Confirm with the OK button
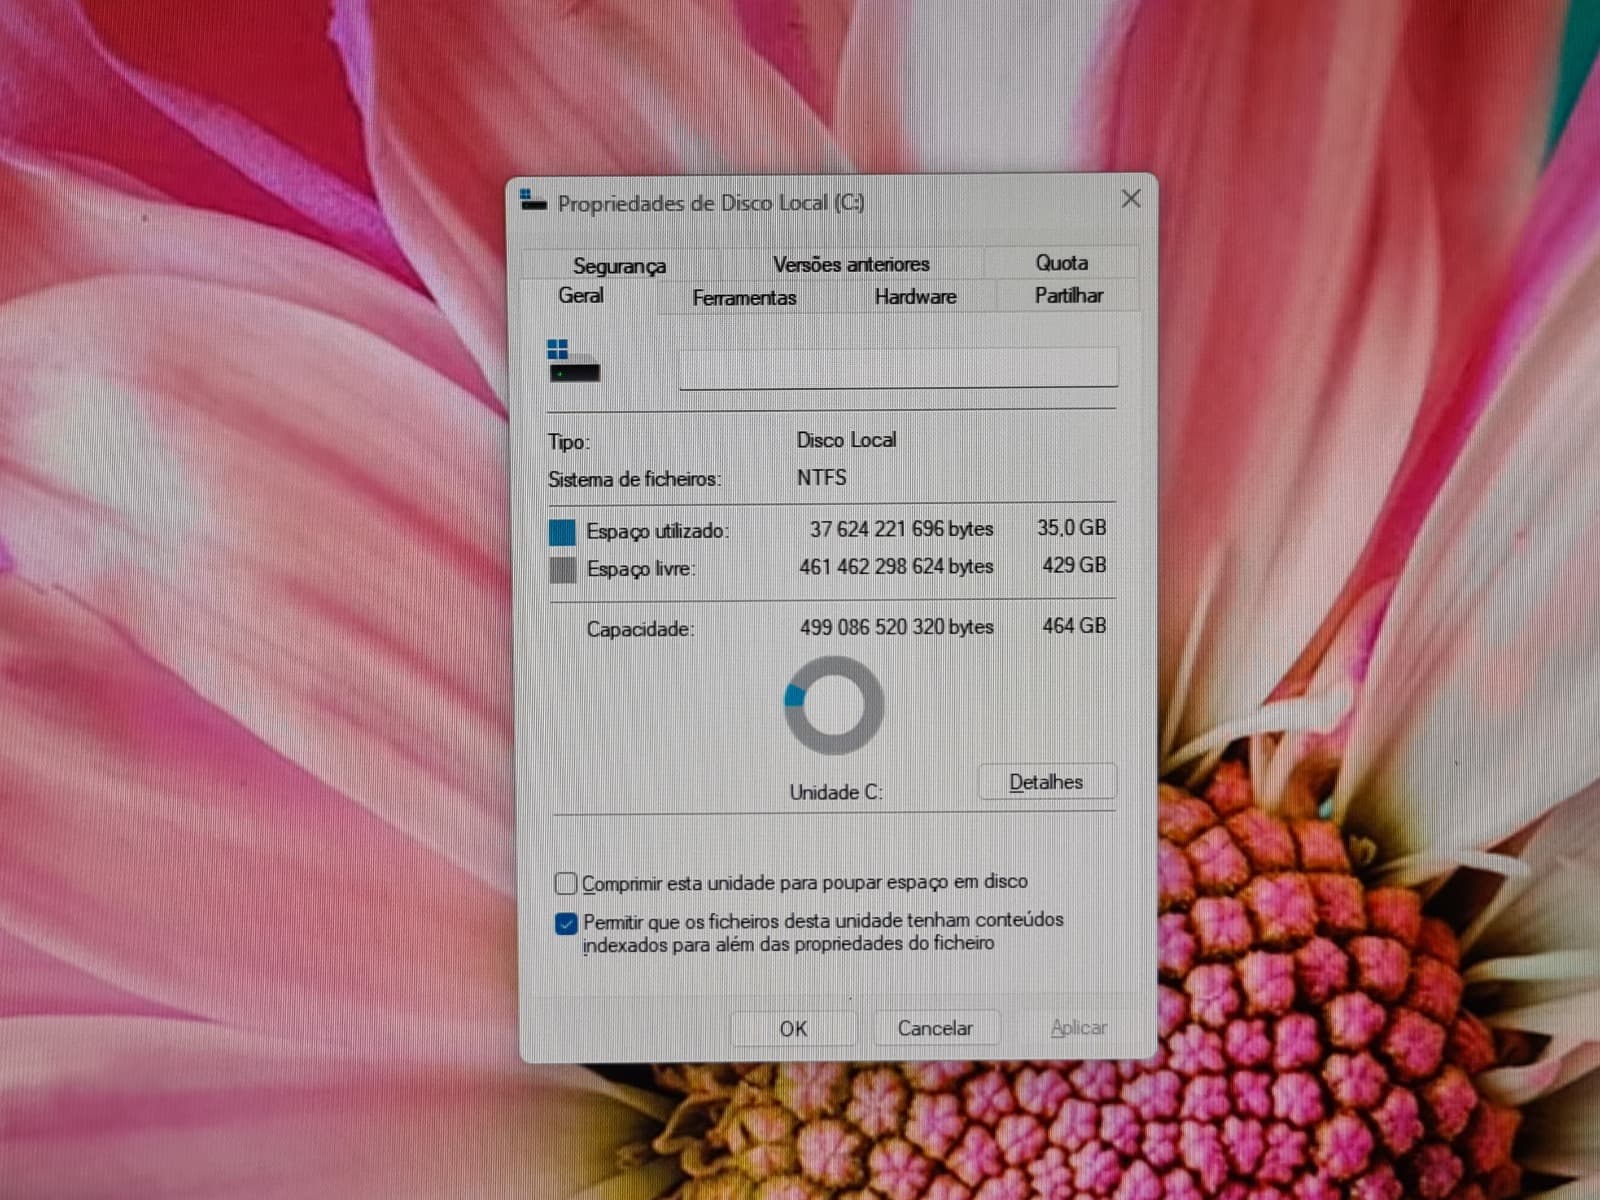This screenshot has width=1600, height=1200. (x=793, y=1028)
